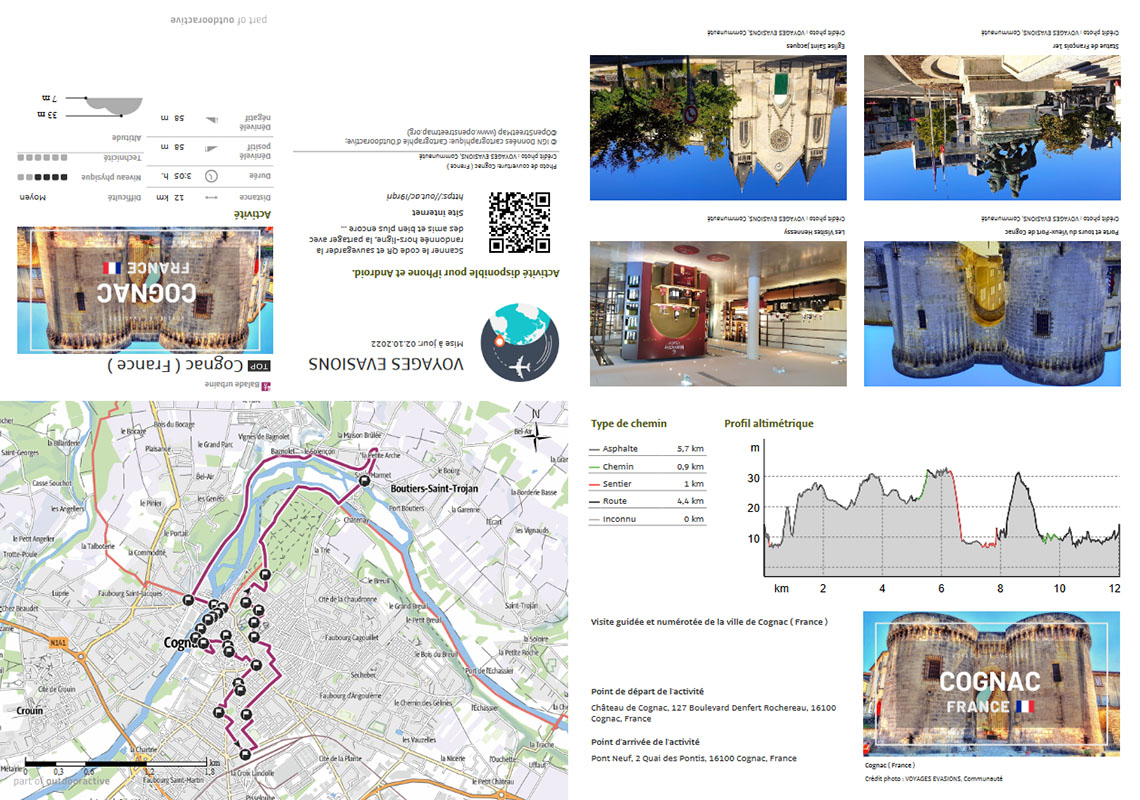Click the 'Sentier' legend row label
Viewport: 1140px width, 800px height.
click(617, 484)
